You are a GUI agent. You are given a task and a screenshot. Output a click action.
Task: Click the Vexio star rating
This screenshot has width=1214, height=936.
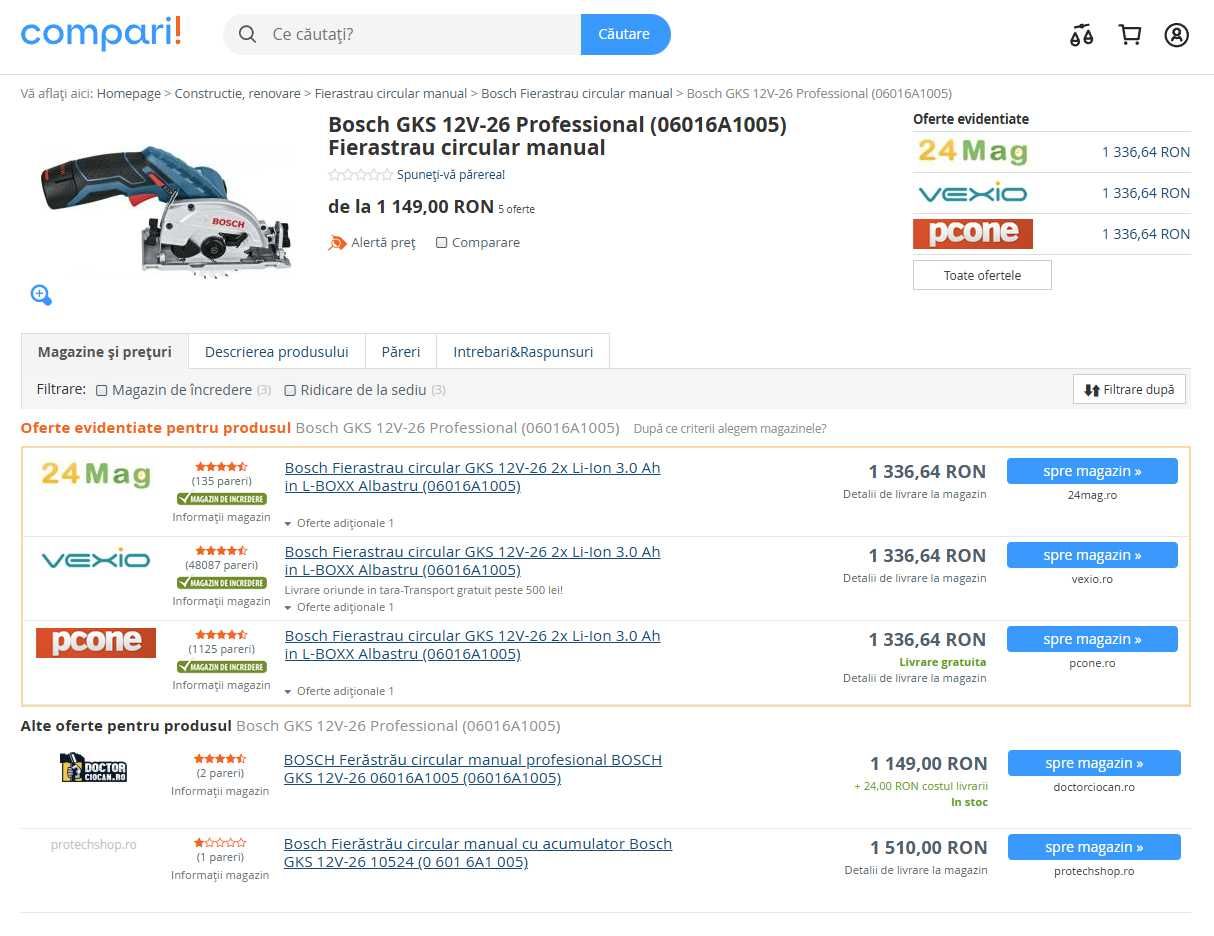click(x=221, y=551)
